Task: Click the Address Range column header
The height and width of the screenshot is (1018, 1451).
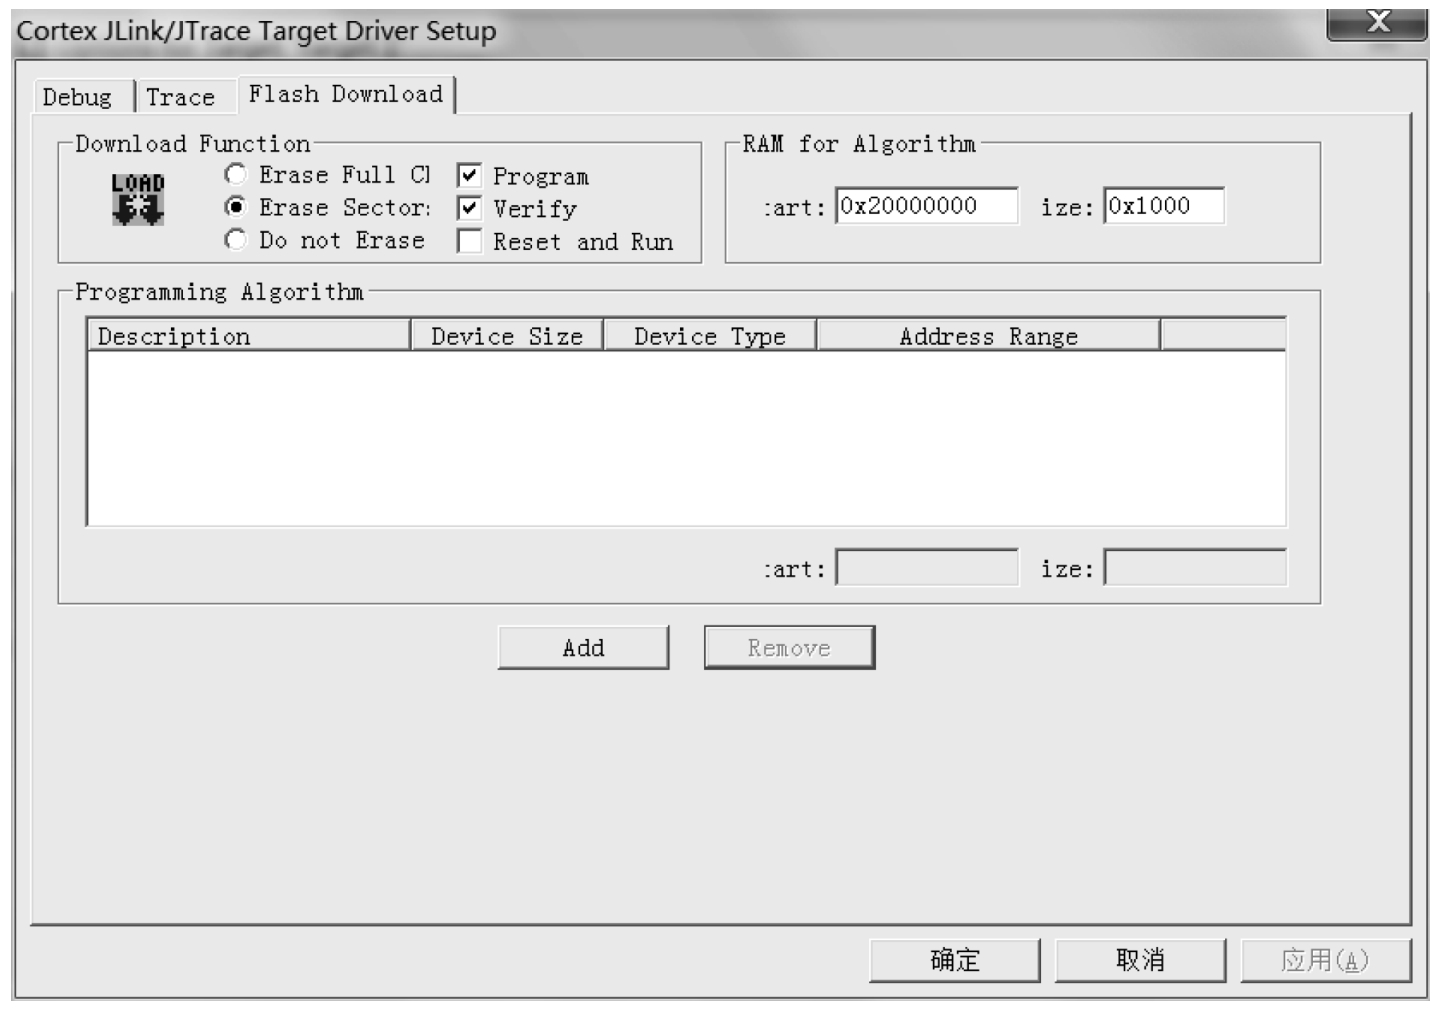Action: 988,336
